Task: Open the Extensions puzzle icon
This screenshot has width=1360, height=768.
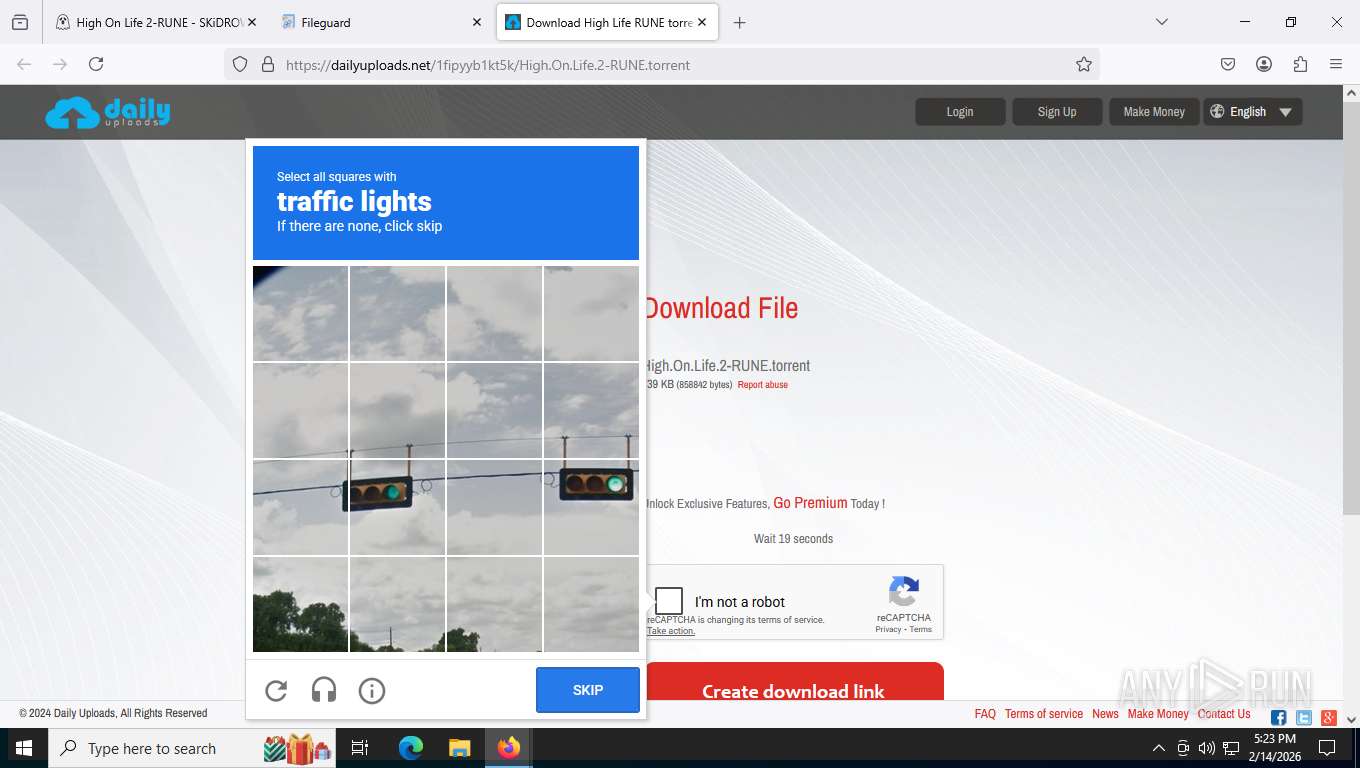Action: tap(1300, 64)
